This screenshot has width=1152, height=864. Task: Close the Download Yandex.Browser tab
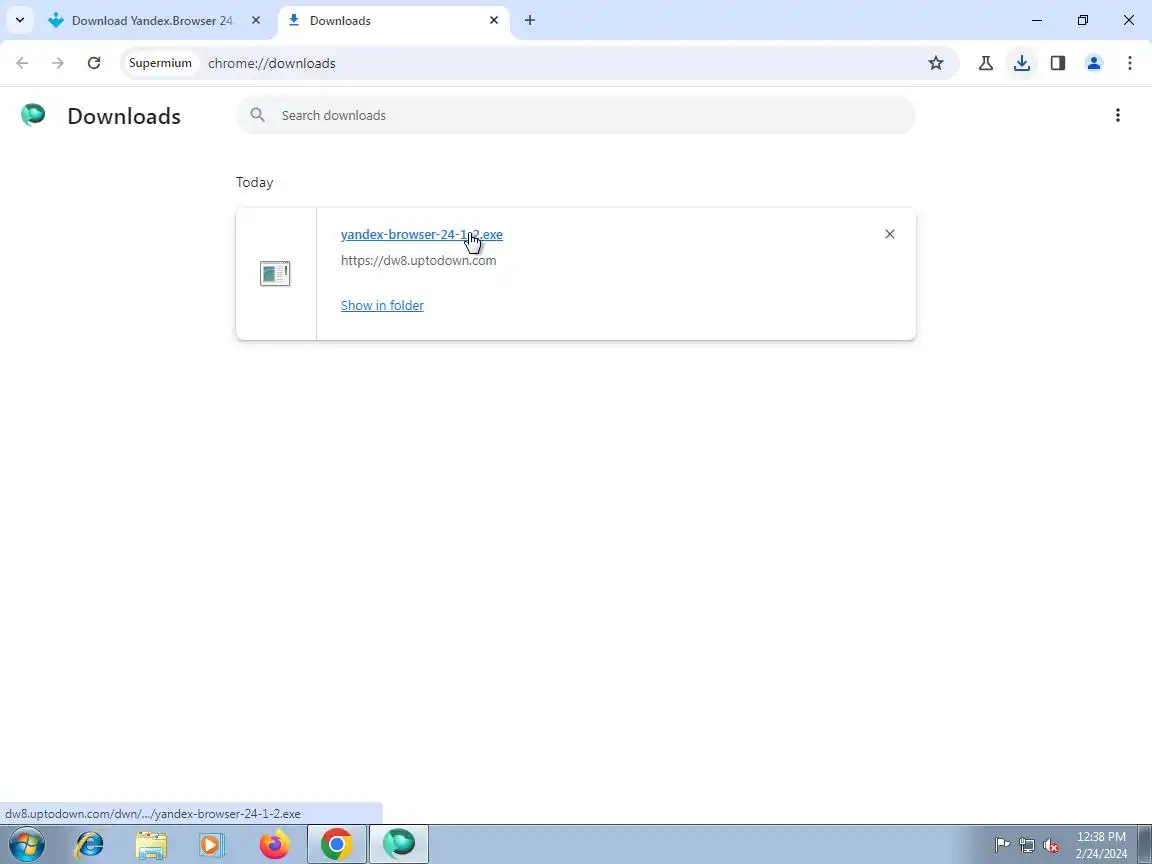256,21
